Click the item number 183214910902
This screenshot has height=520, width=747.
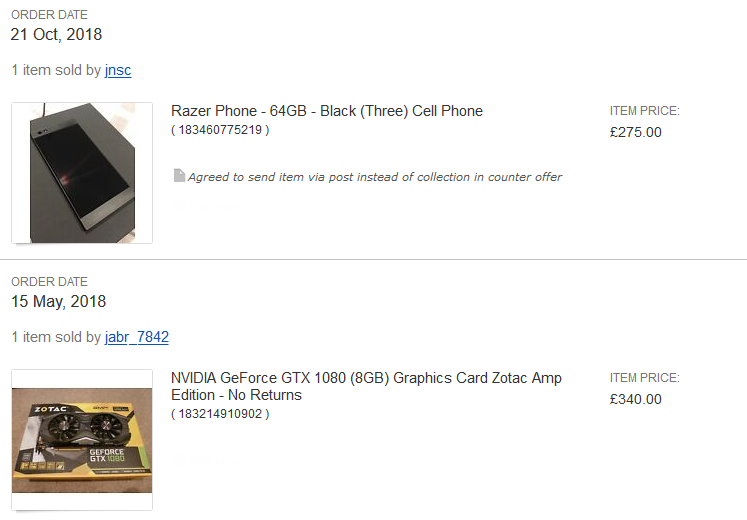tap(220, 414)
